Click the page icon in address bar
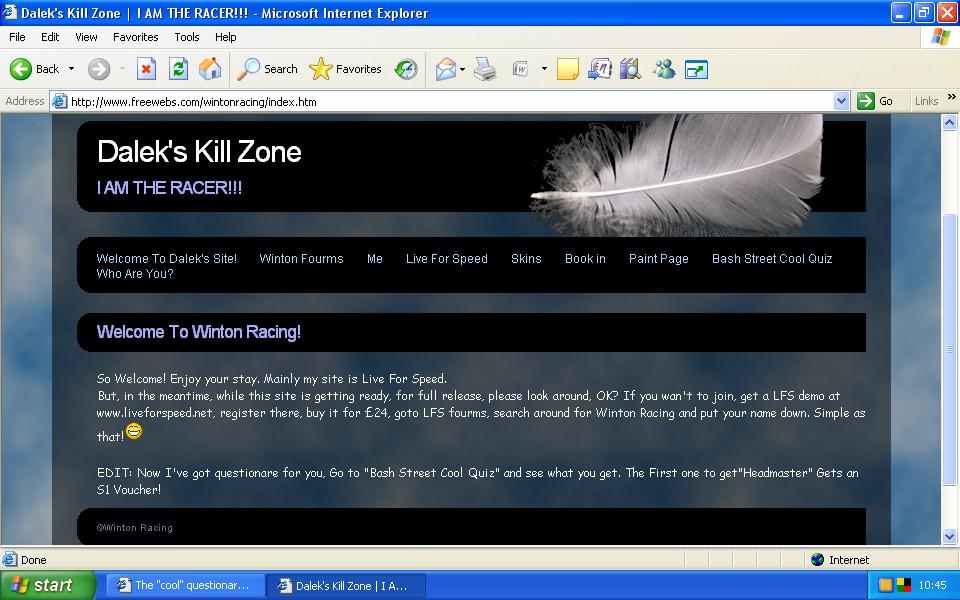 click(59, 101)
